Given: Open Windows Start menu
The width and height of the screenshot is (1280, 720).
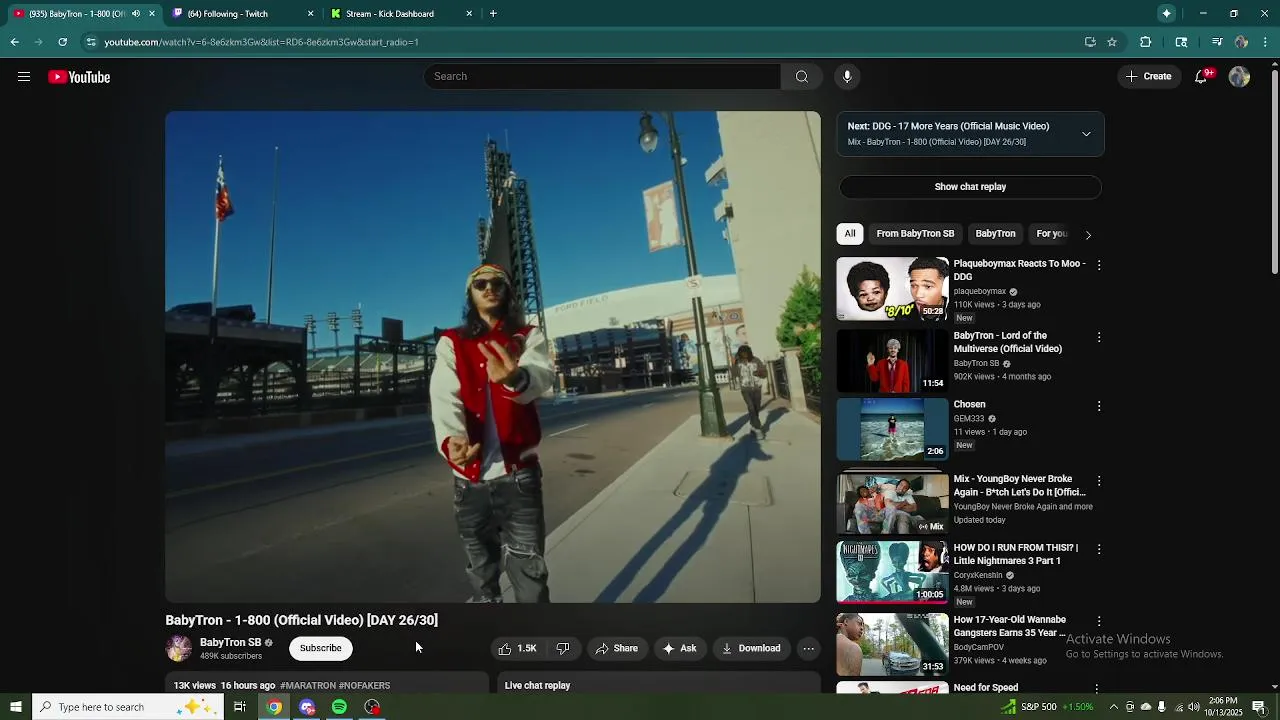Looking at the screenshot, I should pyautogui.click(x=15, y=707).
